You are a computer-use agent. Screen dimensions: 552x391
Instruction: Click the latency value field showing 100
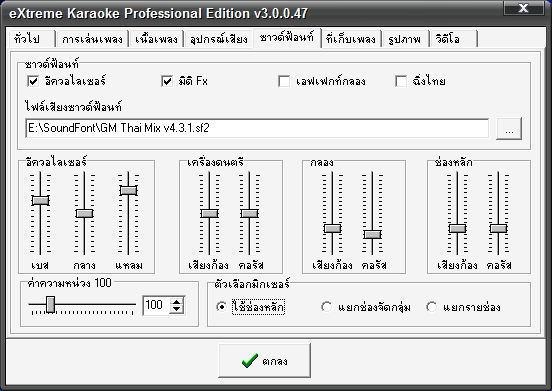coord(156,305)
